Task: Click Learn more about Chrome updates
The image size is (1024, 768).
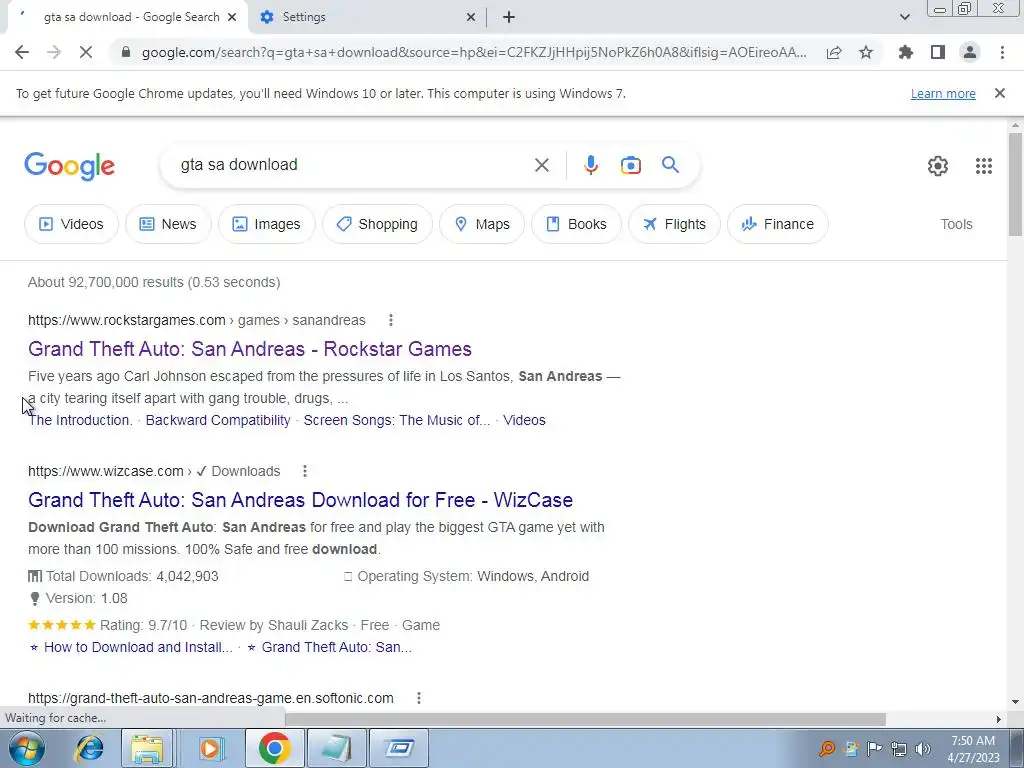Action: [x=943, y=93]
